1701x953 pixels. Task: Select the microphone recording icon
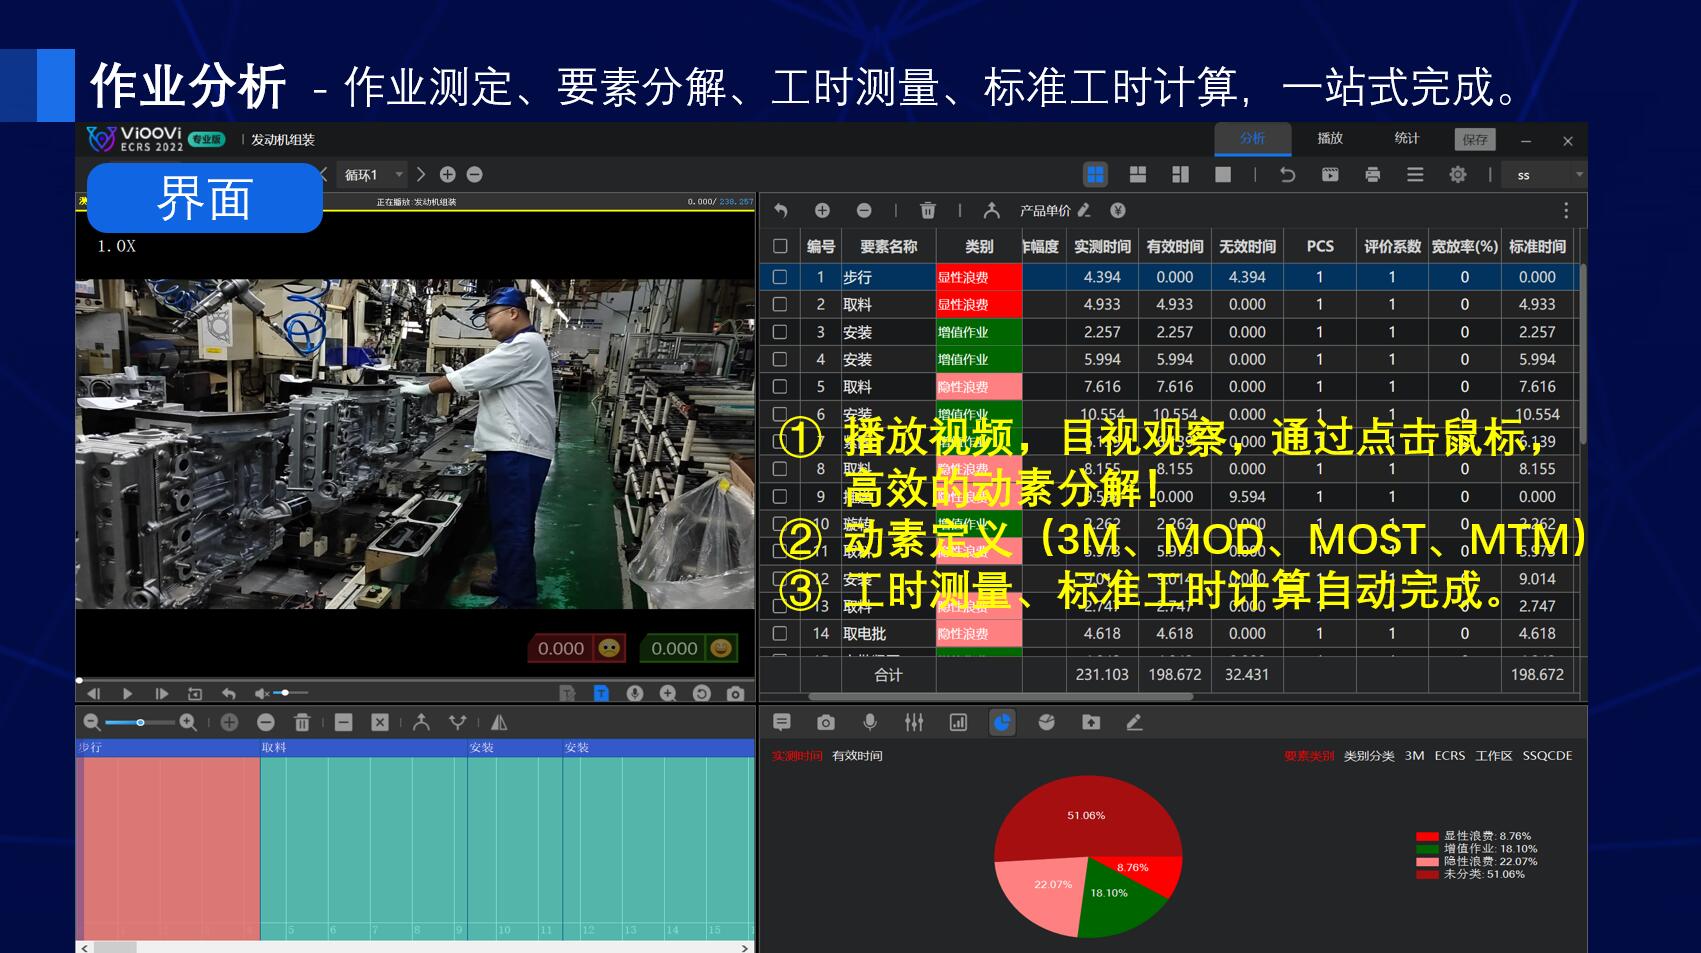(870, 722)
